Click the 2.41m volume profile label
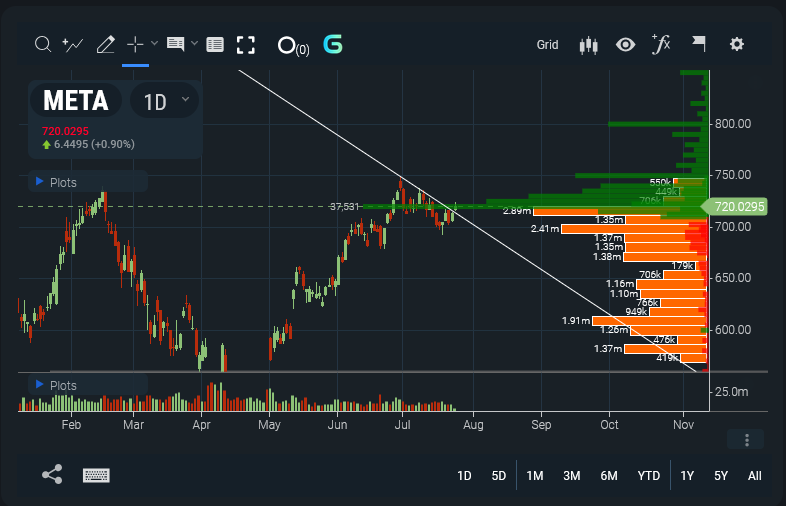The width and height of the screenshot is (786, 506). [545, 229]
